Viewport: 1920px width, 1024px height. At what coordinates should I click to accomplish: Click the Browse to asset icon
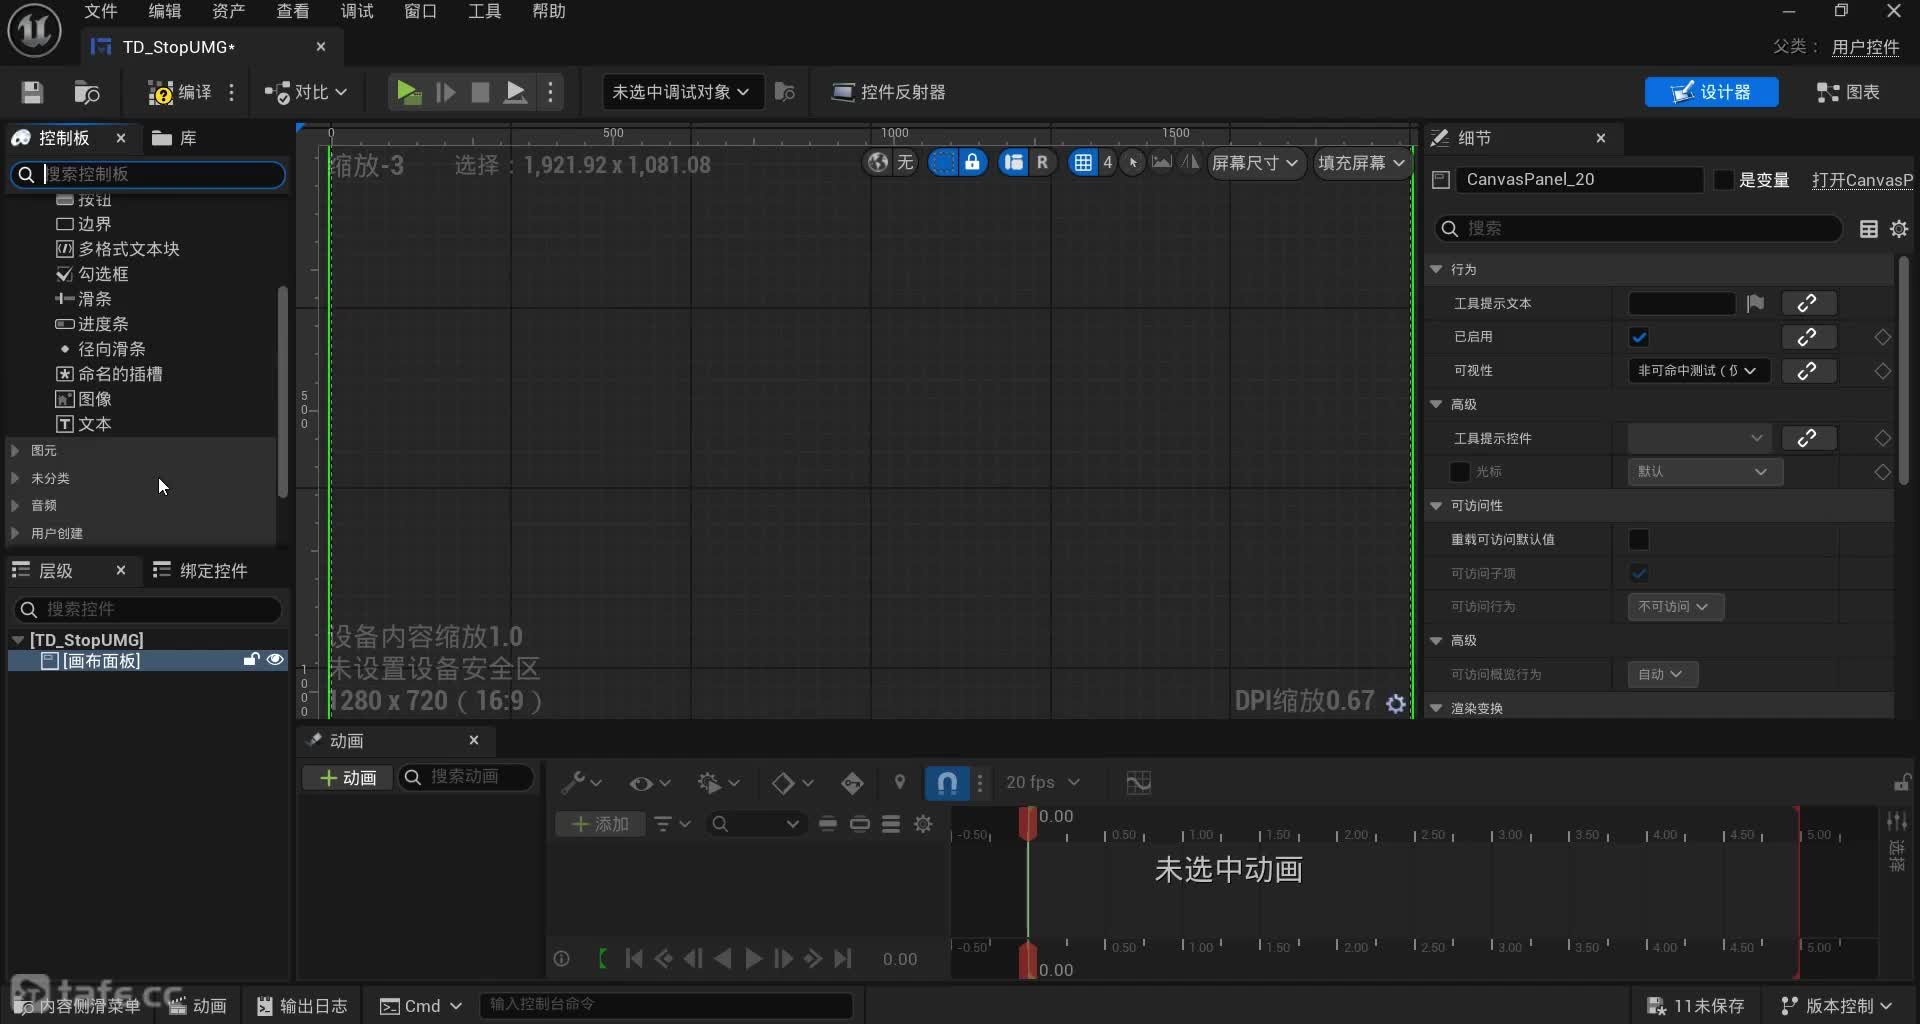point(87,92)
